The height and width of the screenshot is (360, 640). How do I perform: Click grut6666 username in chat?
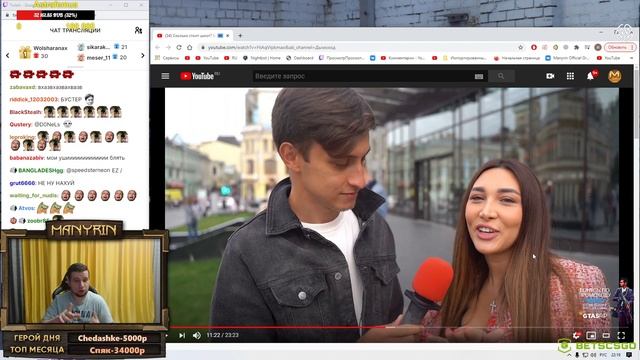pyautogui.click(x=22, y=183)
